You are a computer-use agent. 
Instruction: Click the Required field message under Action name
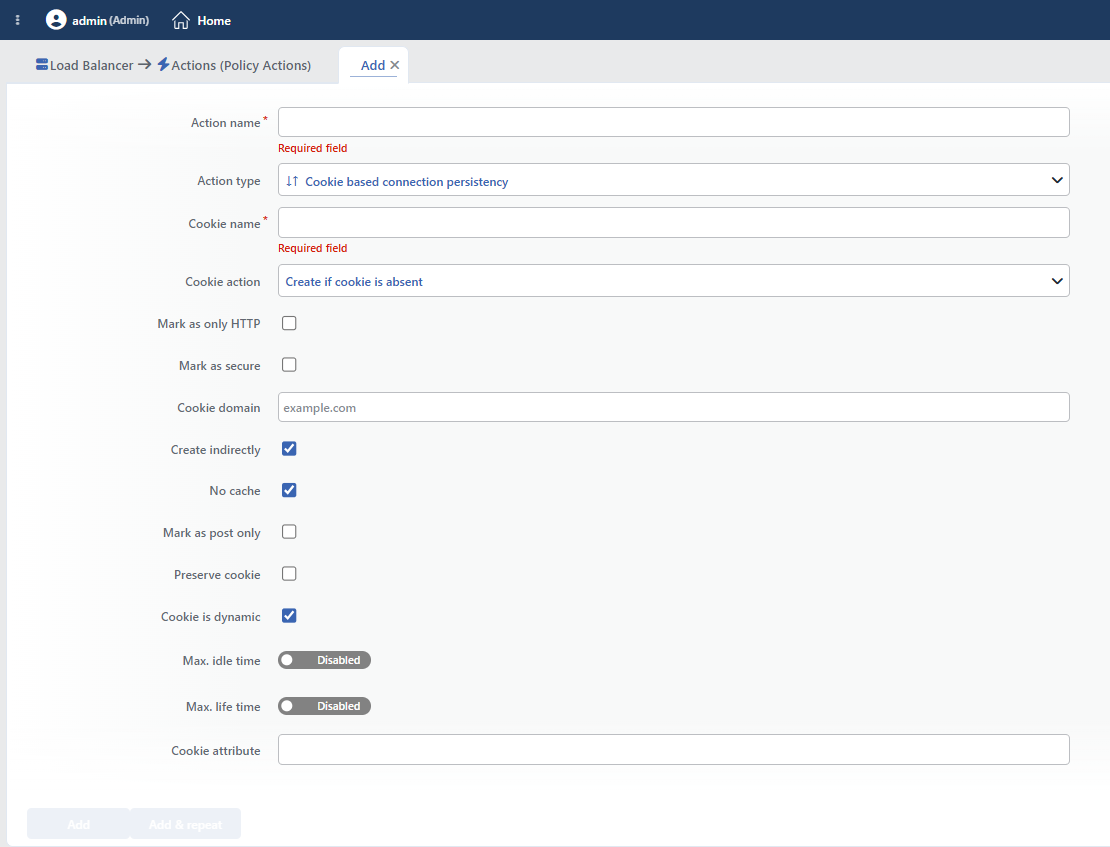(312, 148)
